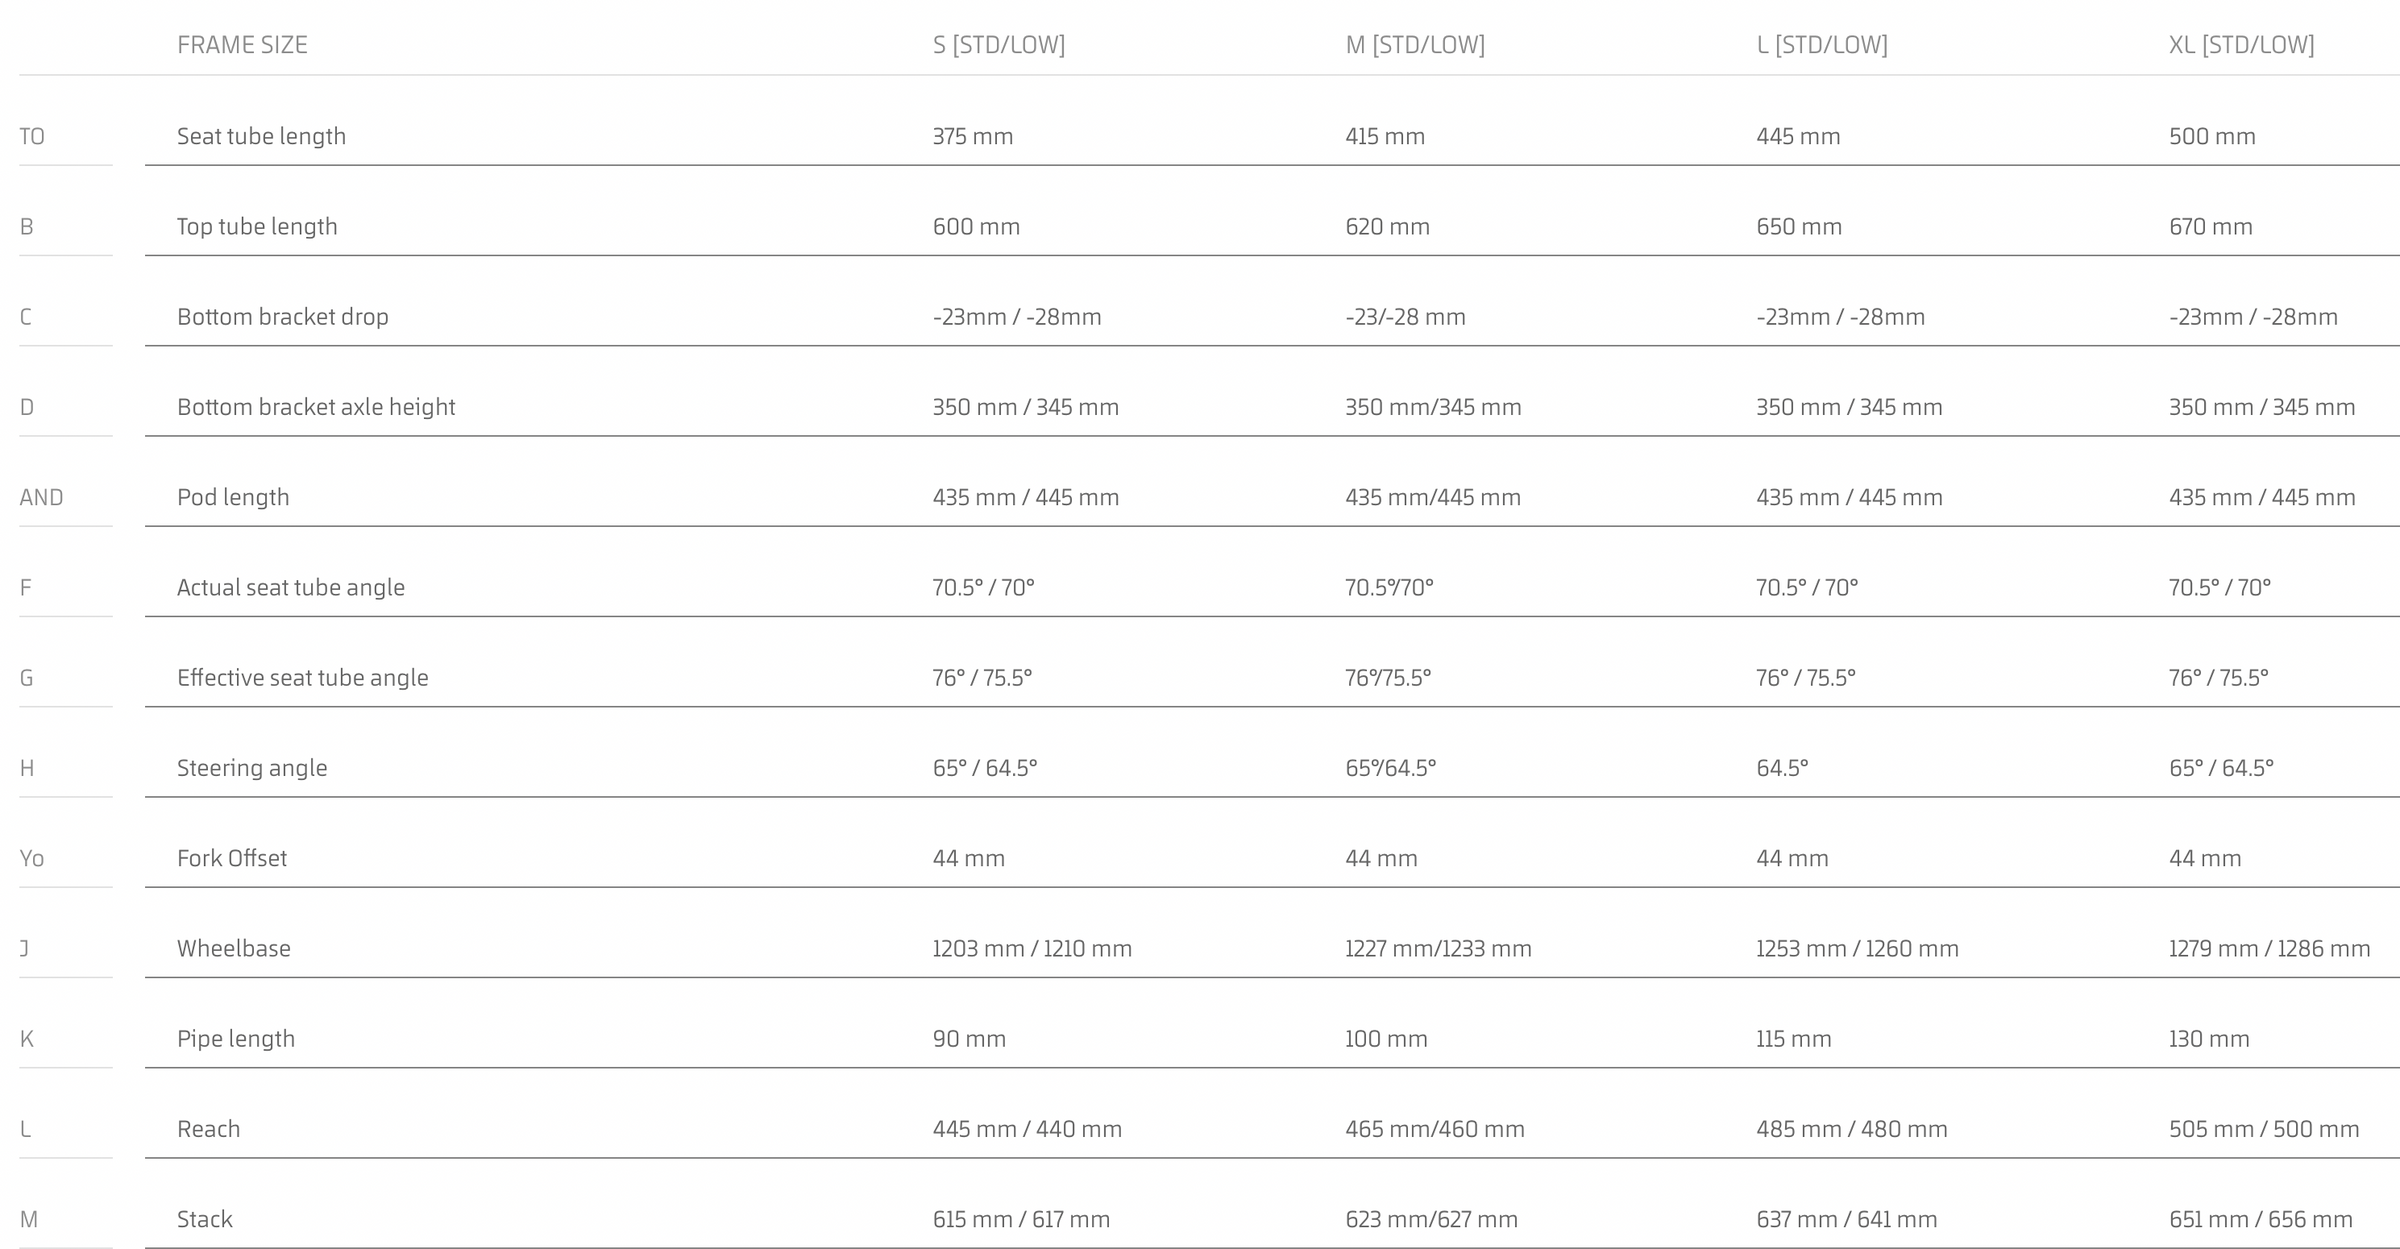Click the Effective seat tube angle label
The image size is (2400, 1249).
tap(302, 678)
